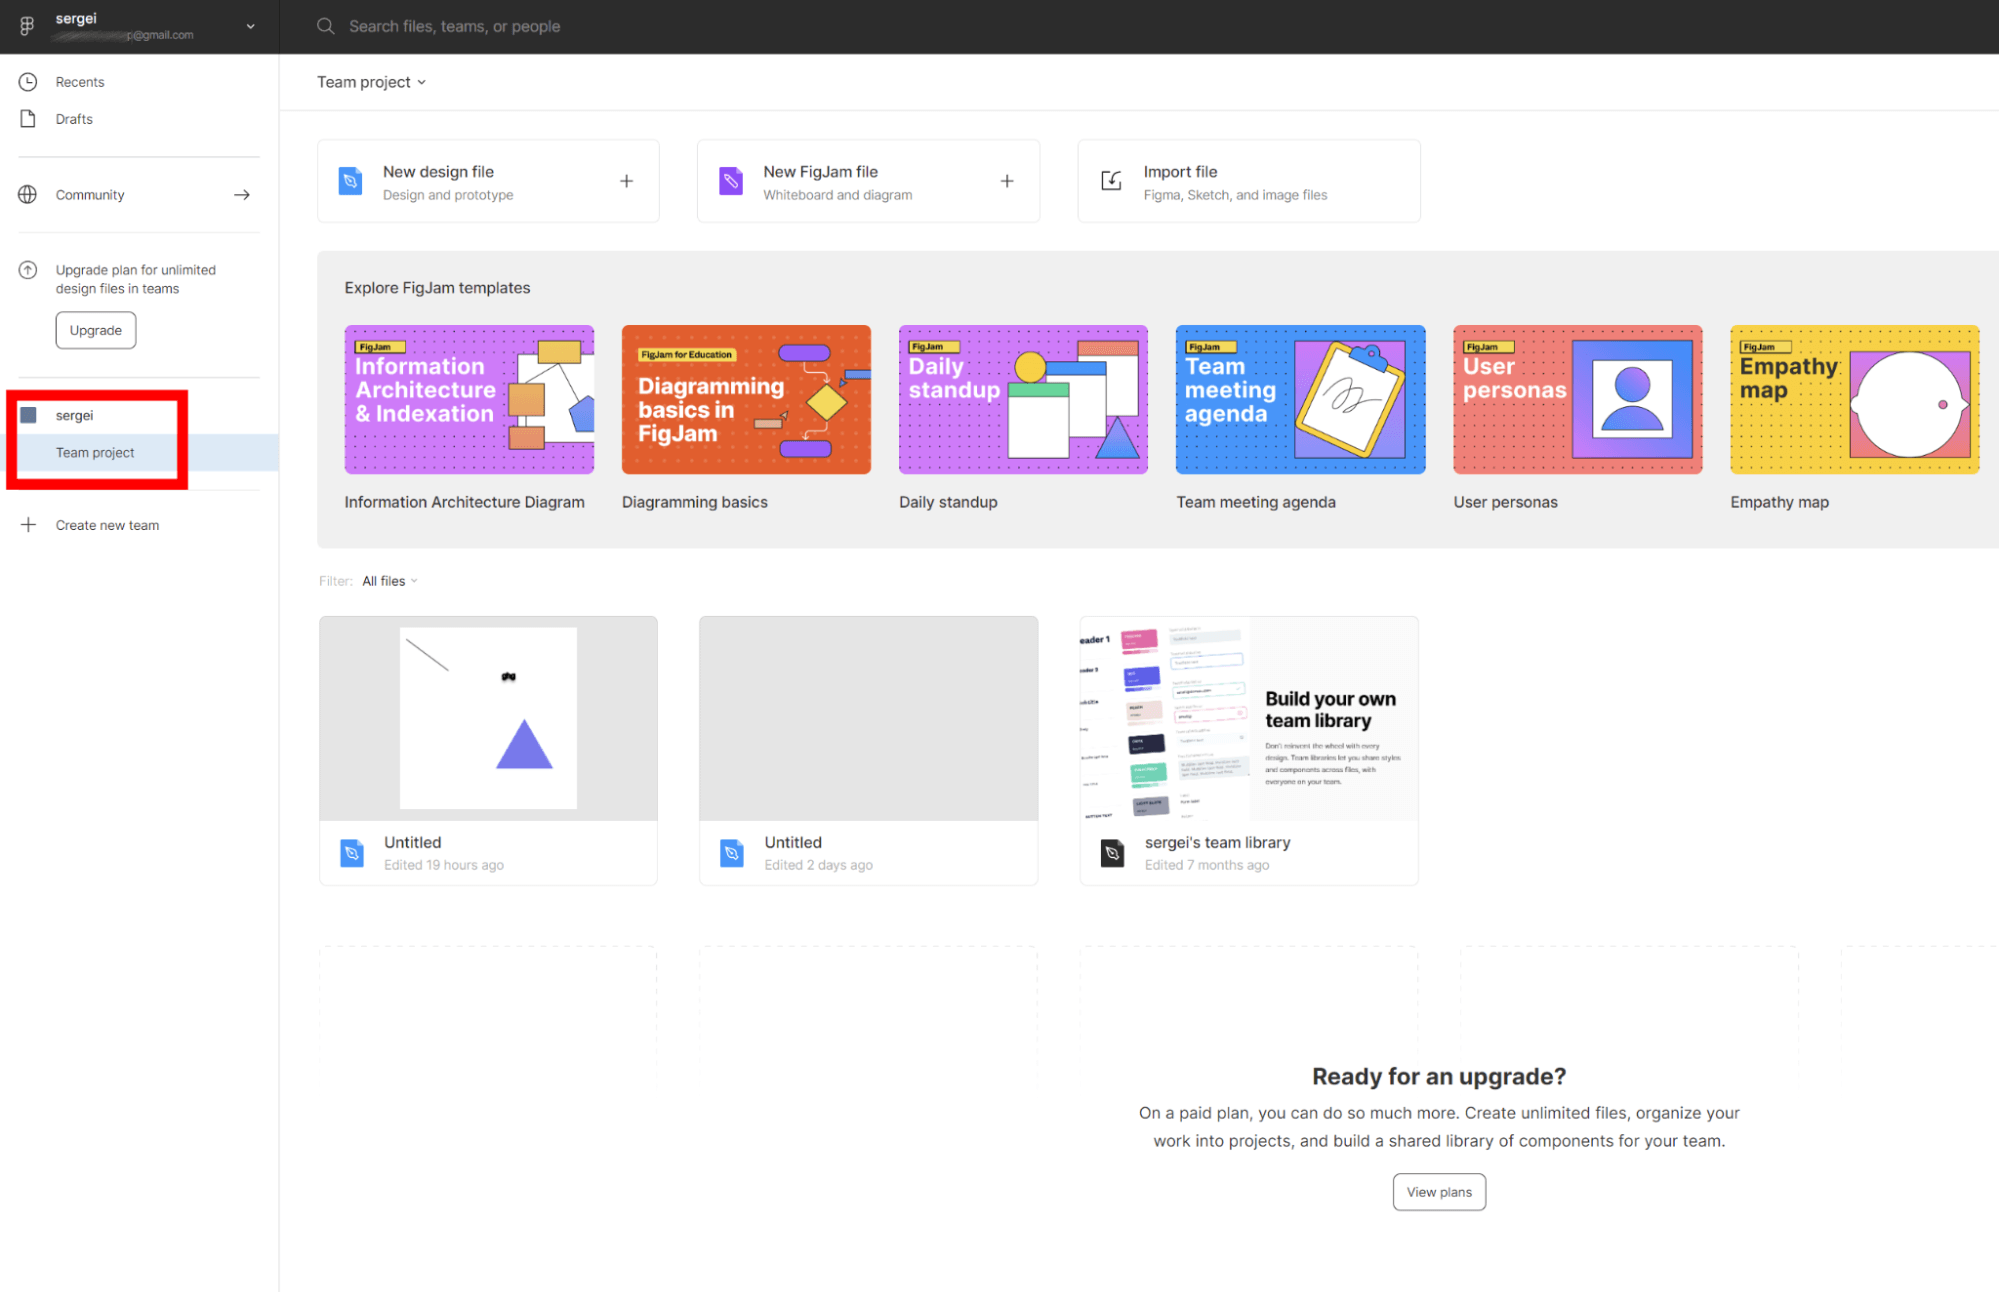Screen dimensions: 1999x1293
Task: Click the Empathy map caption text
Action: pyautogui.click(x=1779, y=502)
